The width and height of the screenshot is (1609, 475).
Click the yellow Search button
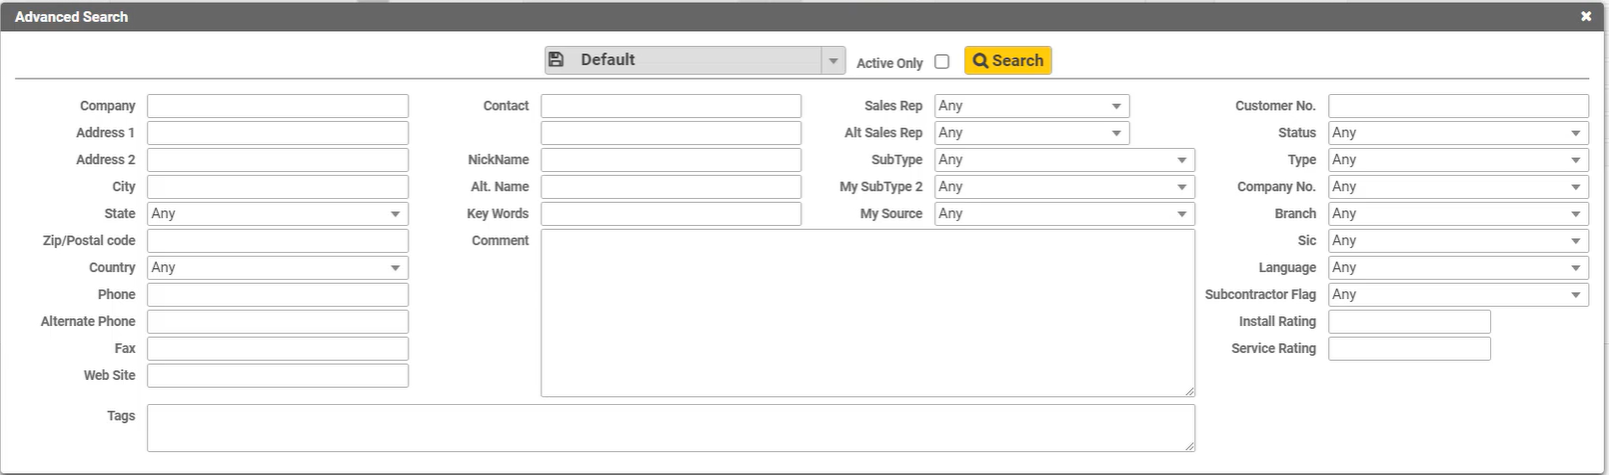pos(1007,61)
